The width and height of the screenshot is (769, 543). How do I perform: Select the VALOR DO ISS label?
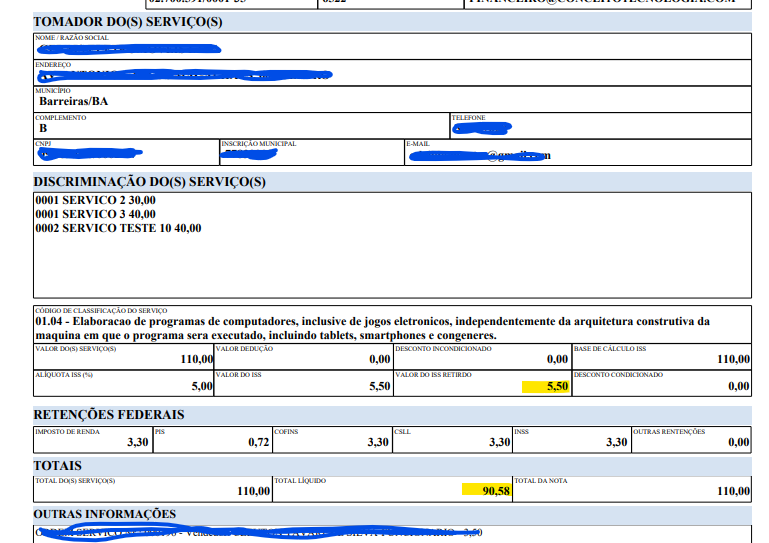[238, 375]
